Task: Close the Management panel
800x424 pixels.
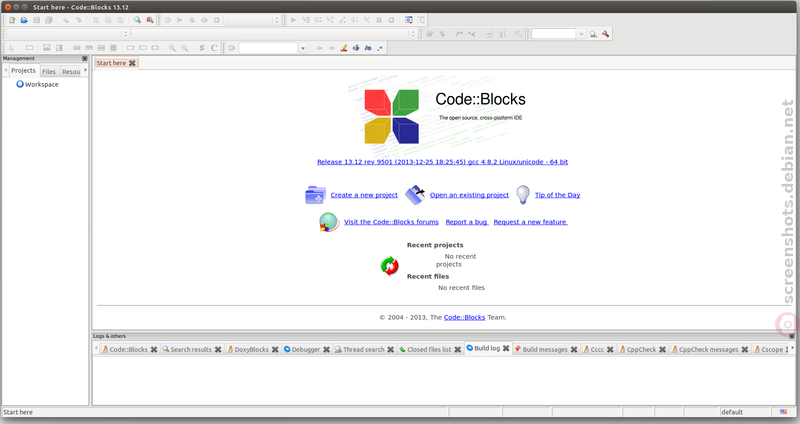Action: pos(85,59)
